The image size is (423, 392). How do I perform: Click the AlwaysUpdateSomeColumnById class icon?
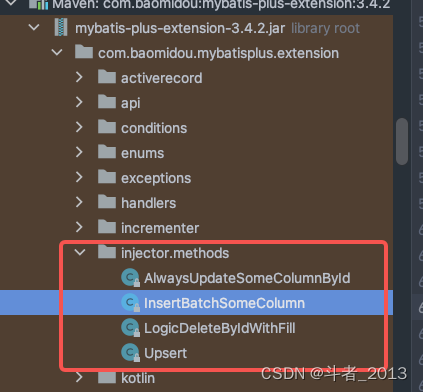point(130,278)
